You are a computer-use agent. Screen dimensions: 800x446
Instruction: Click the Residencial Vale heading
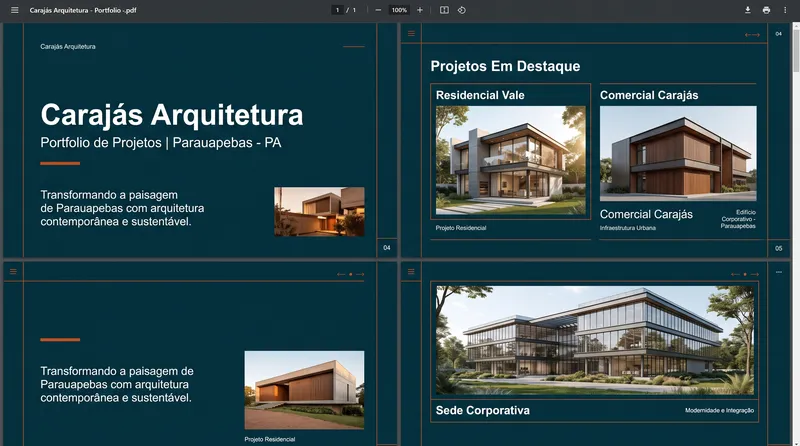point(480,95)
